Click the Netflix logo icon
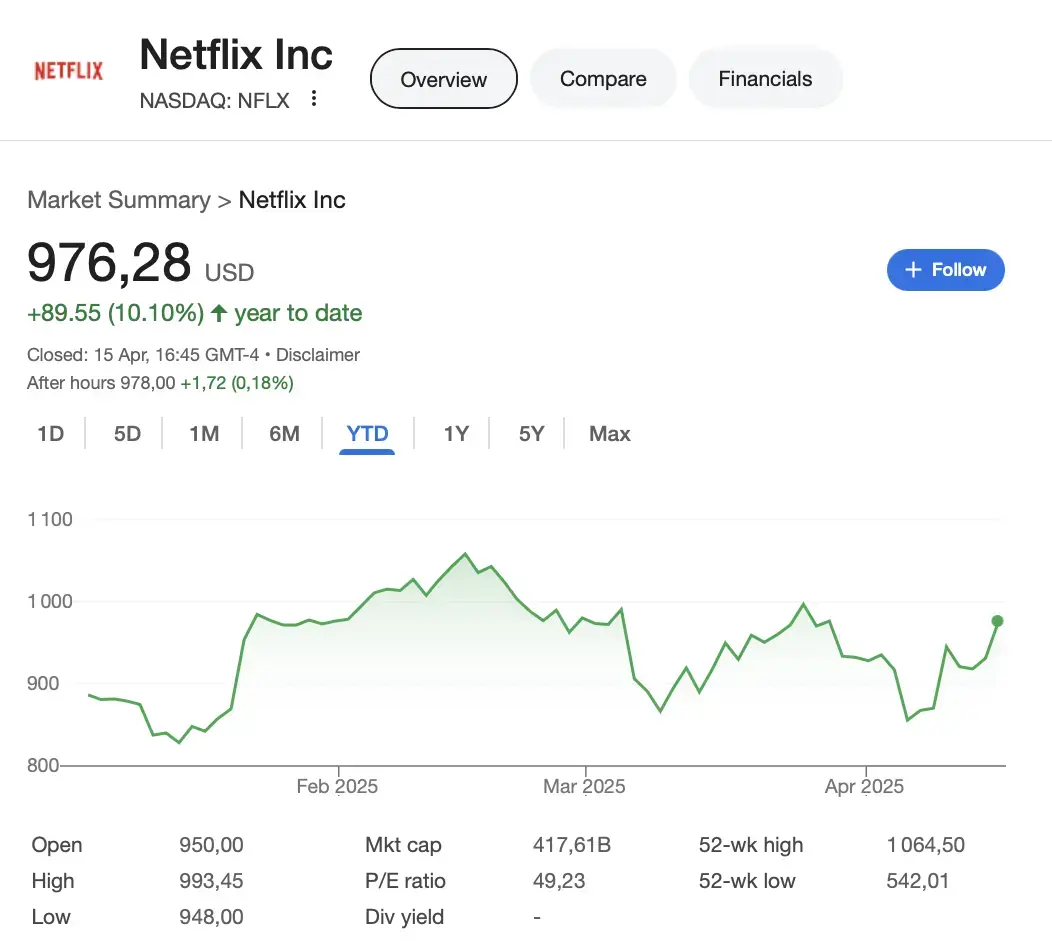 (68, 70)
